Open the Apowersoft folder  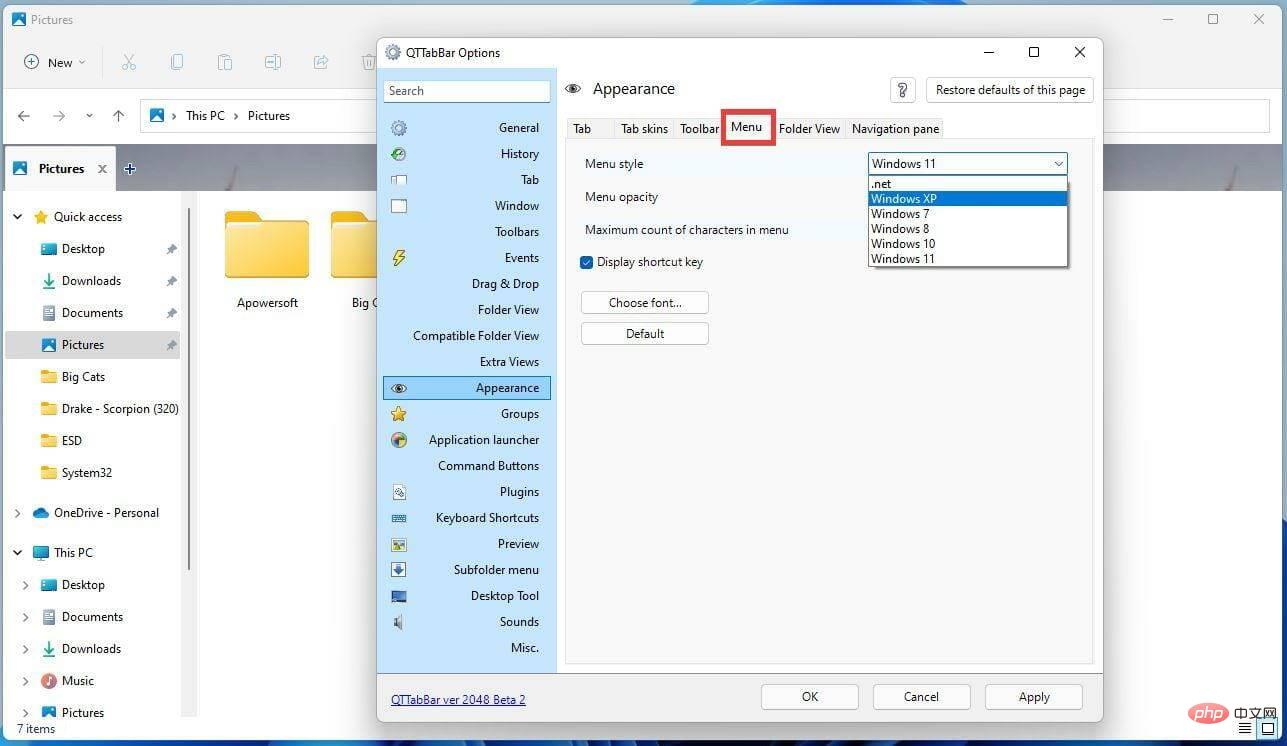click(267, 259)
